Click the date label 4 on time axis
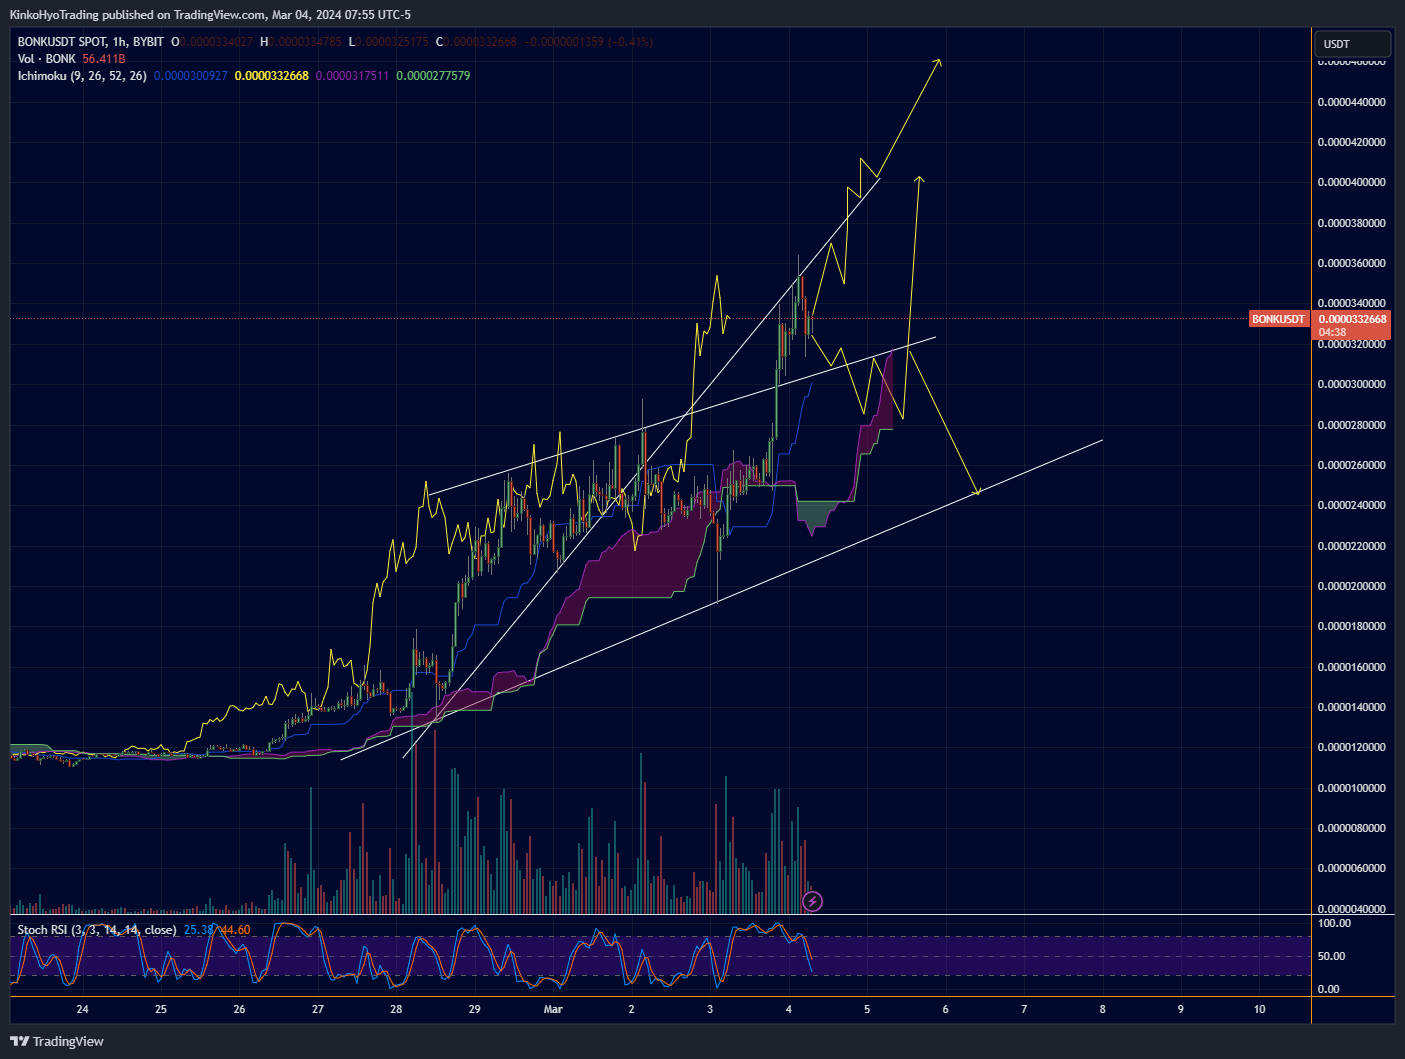The image size is (1405, 1059). (x=789, y=1009)
